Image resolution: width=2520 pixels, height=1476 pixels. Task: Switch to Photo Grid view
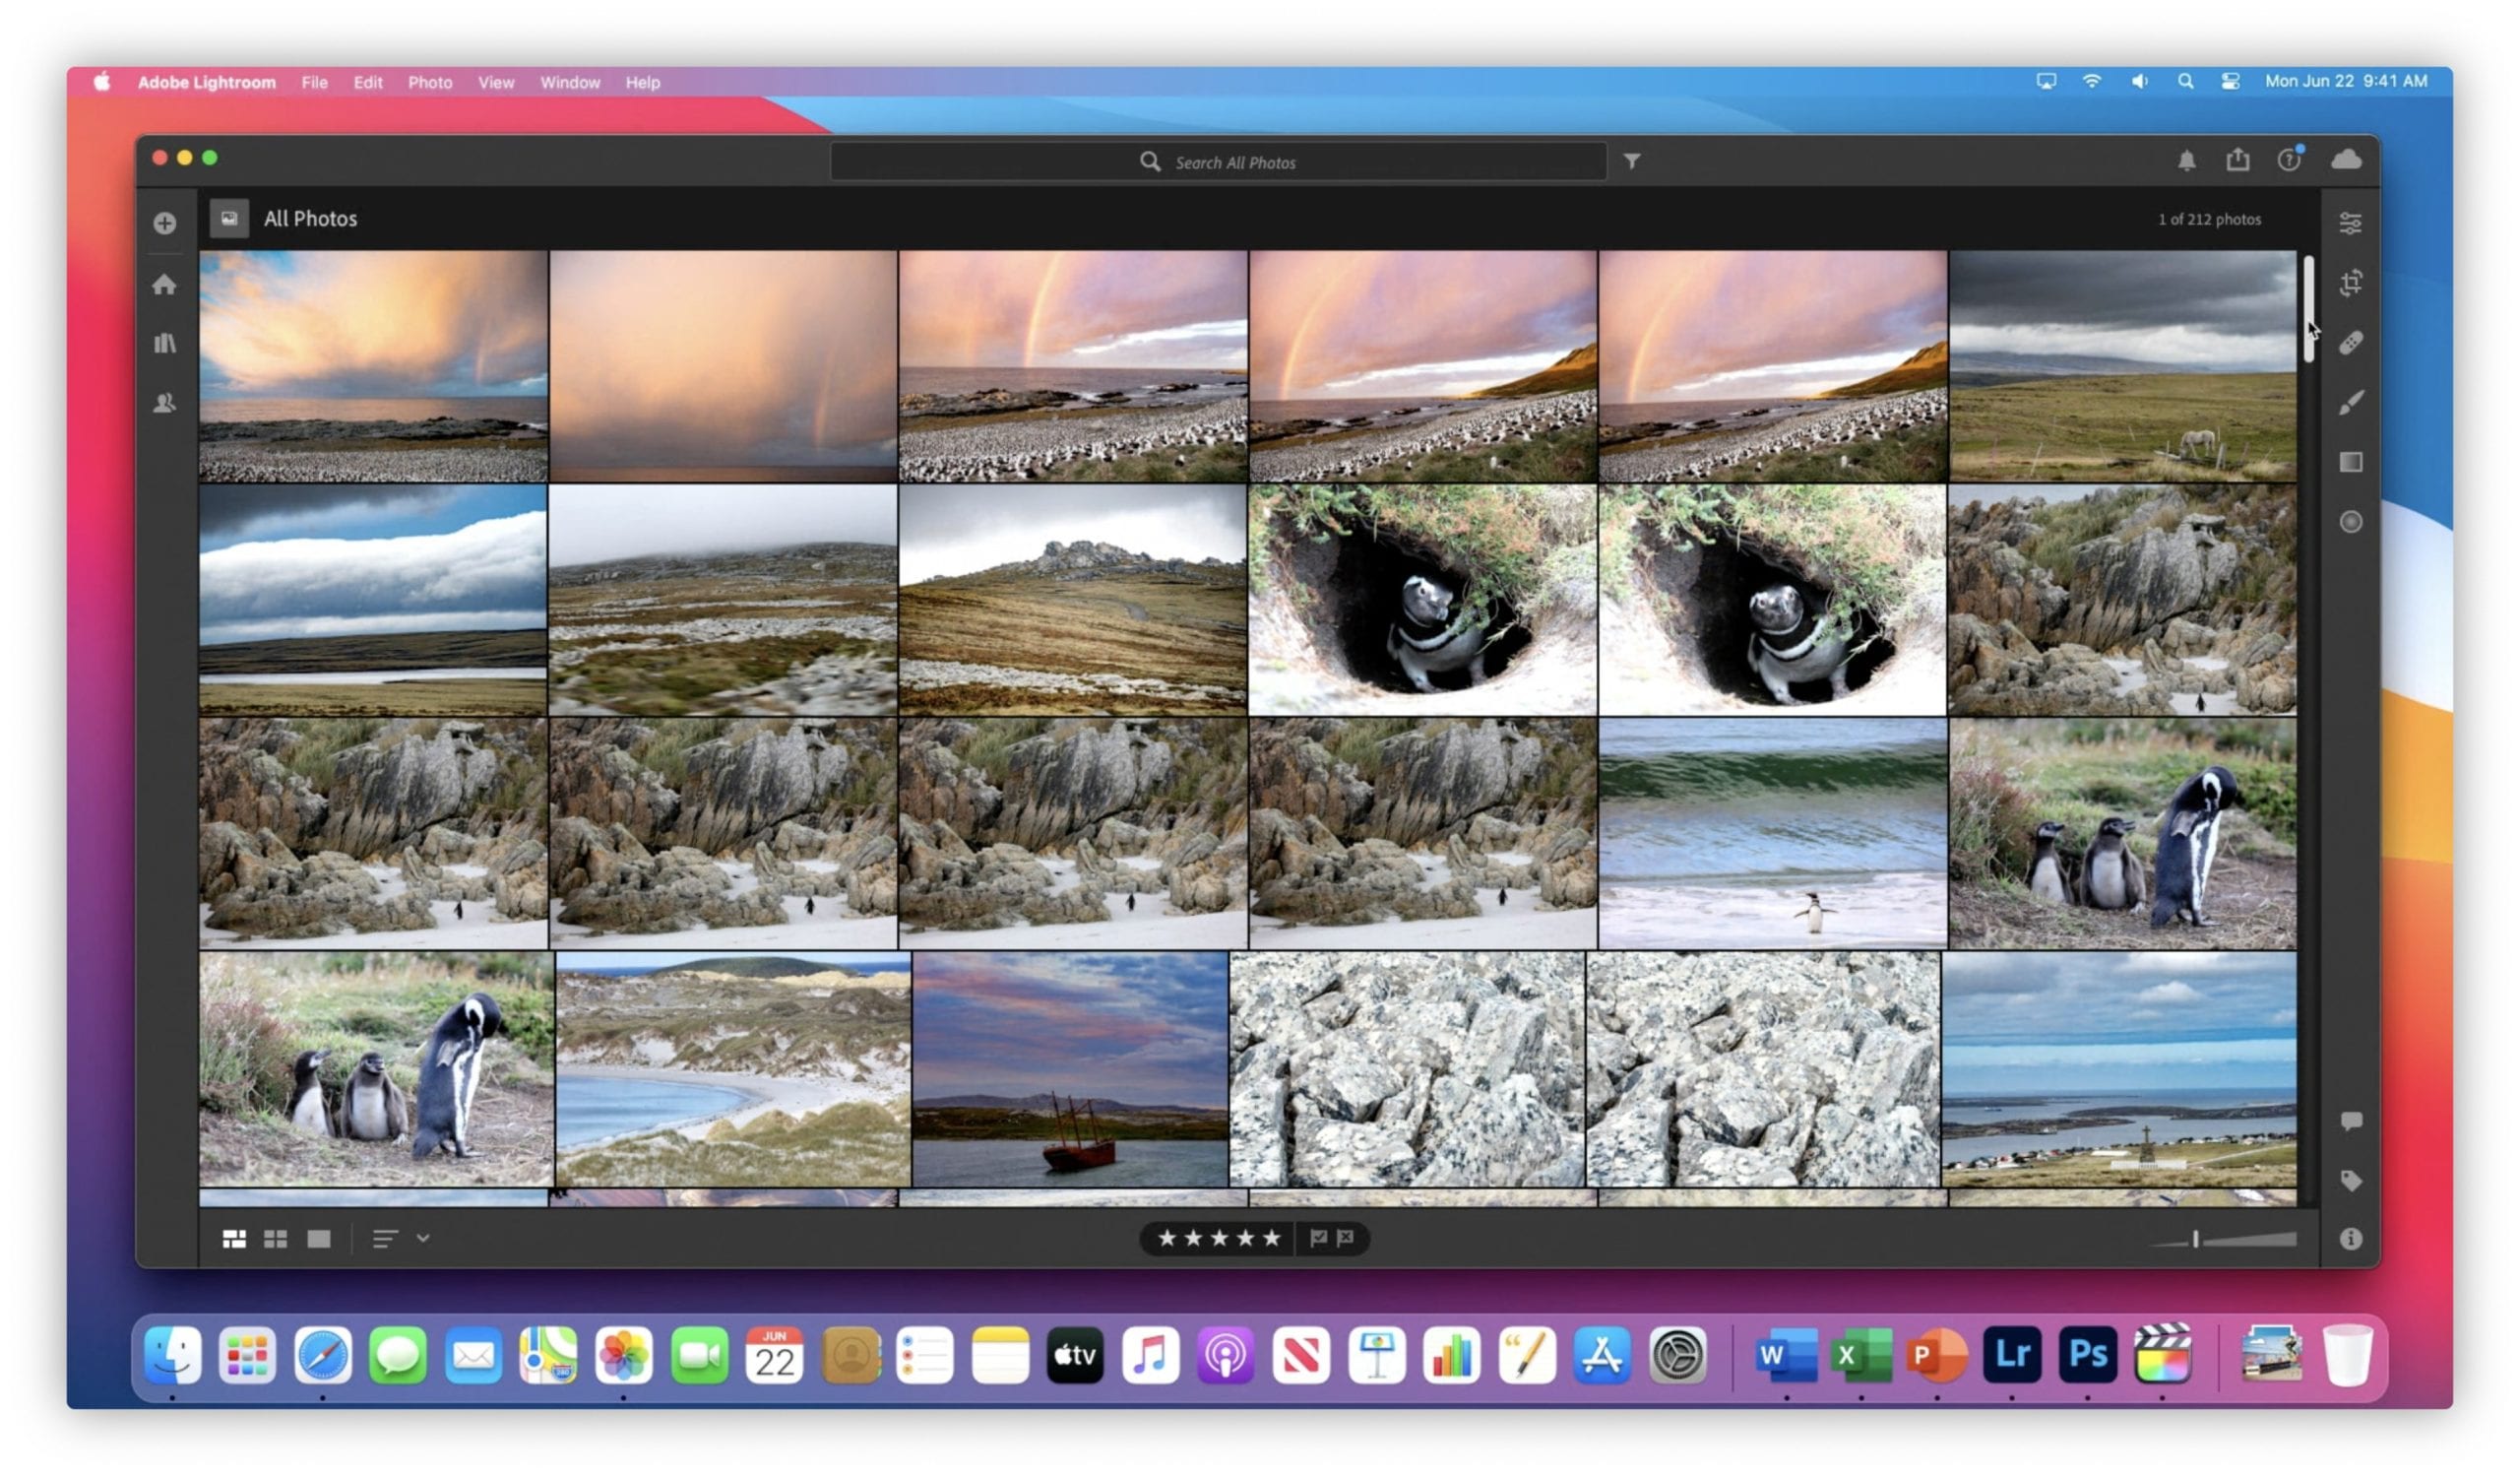(234, 1240)
